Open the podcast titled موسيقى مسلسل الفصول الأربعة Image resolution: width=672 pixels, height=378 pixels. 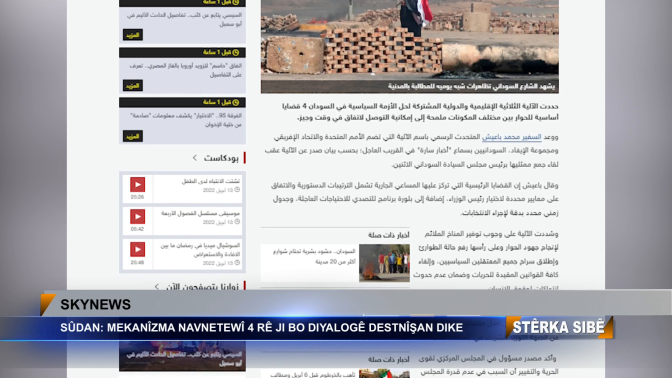[x=201, y=213]
